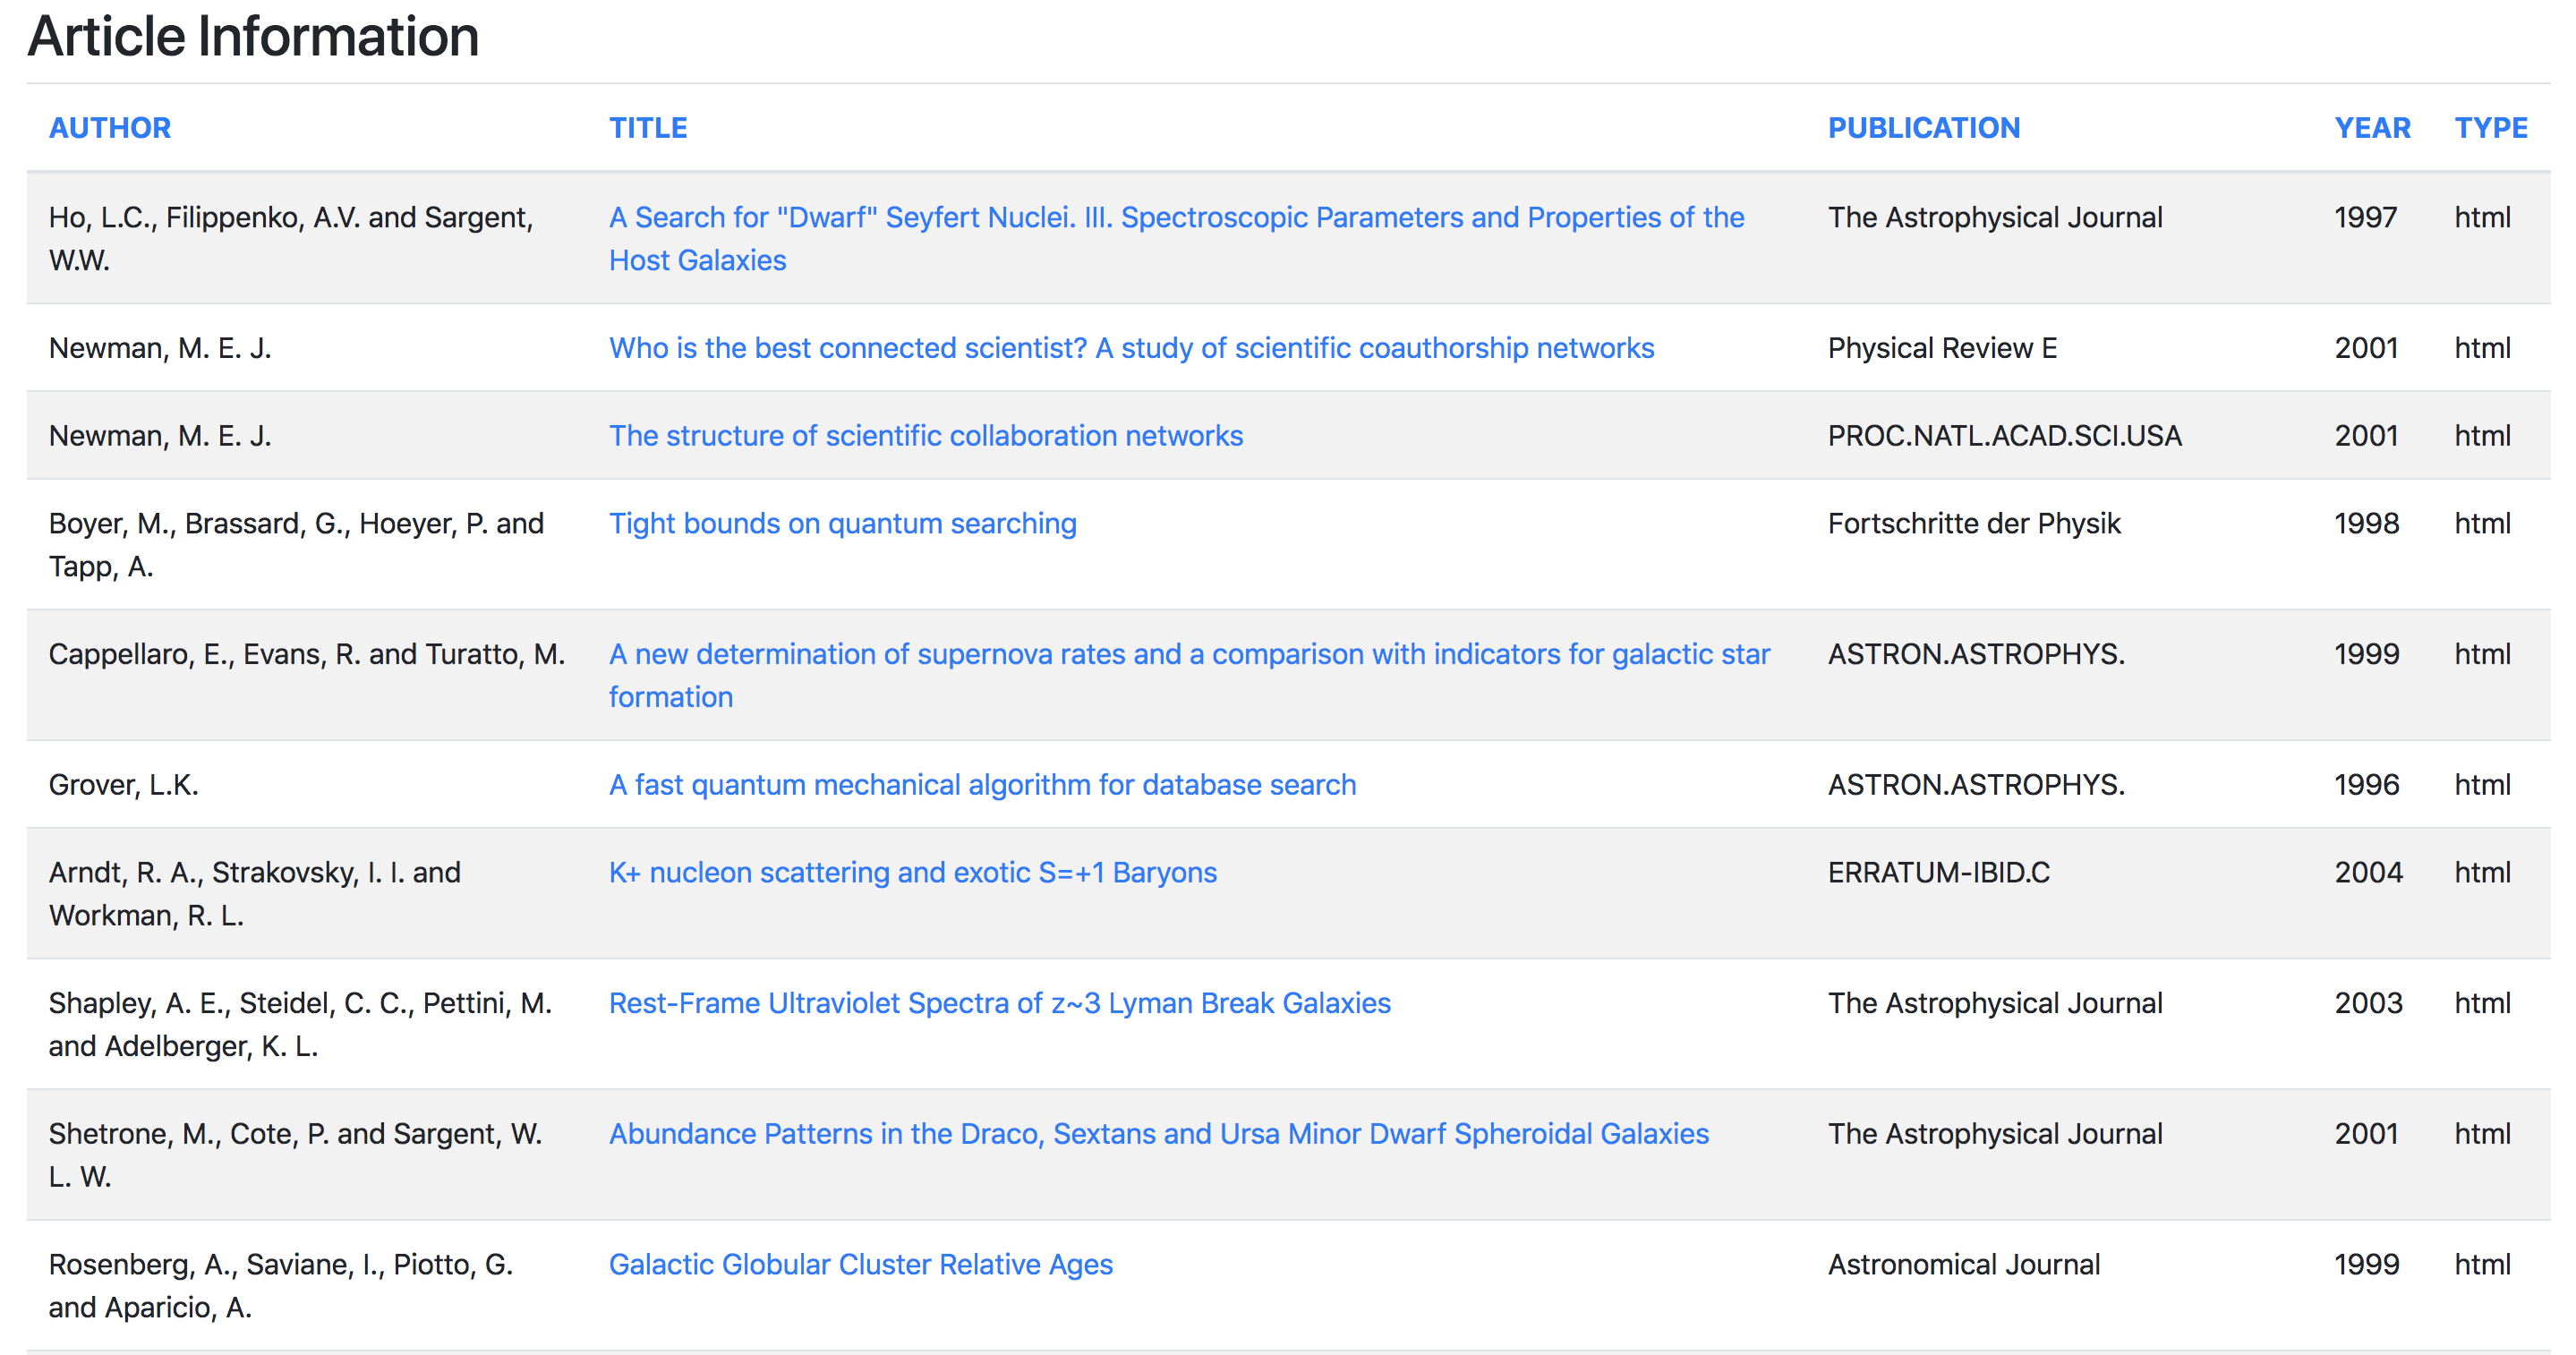Image resolution: width=2576 pixels, height=1355 pixels.
Task: Sort the table by the AUTHOR column
Action: pyautogui.click(x=110, y=127)
